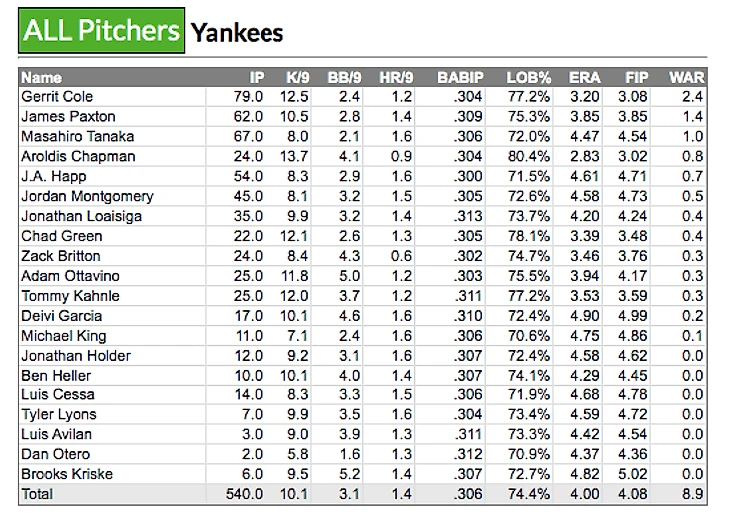Sort by the K/9 column header
The image size is (730, 519).
click(297, 77)
